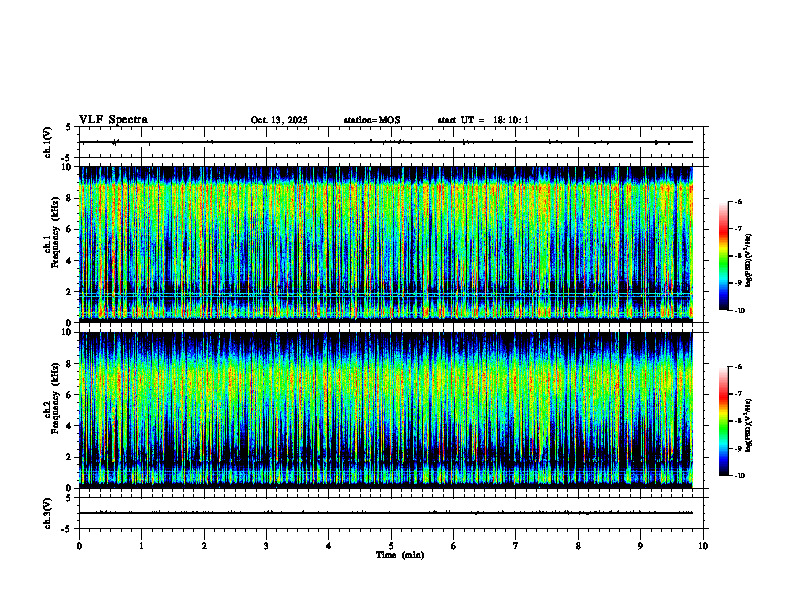Select the ch.1 spectrogram color bar
792x612 pixels.
click(x=723, y=256)
